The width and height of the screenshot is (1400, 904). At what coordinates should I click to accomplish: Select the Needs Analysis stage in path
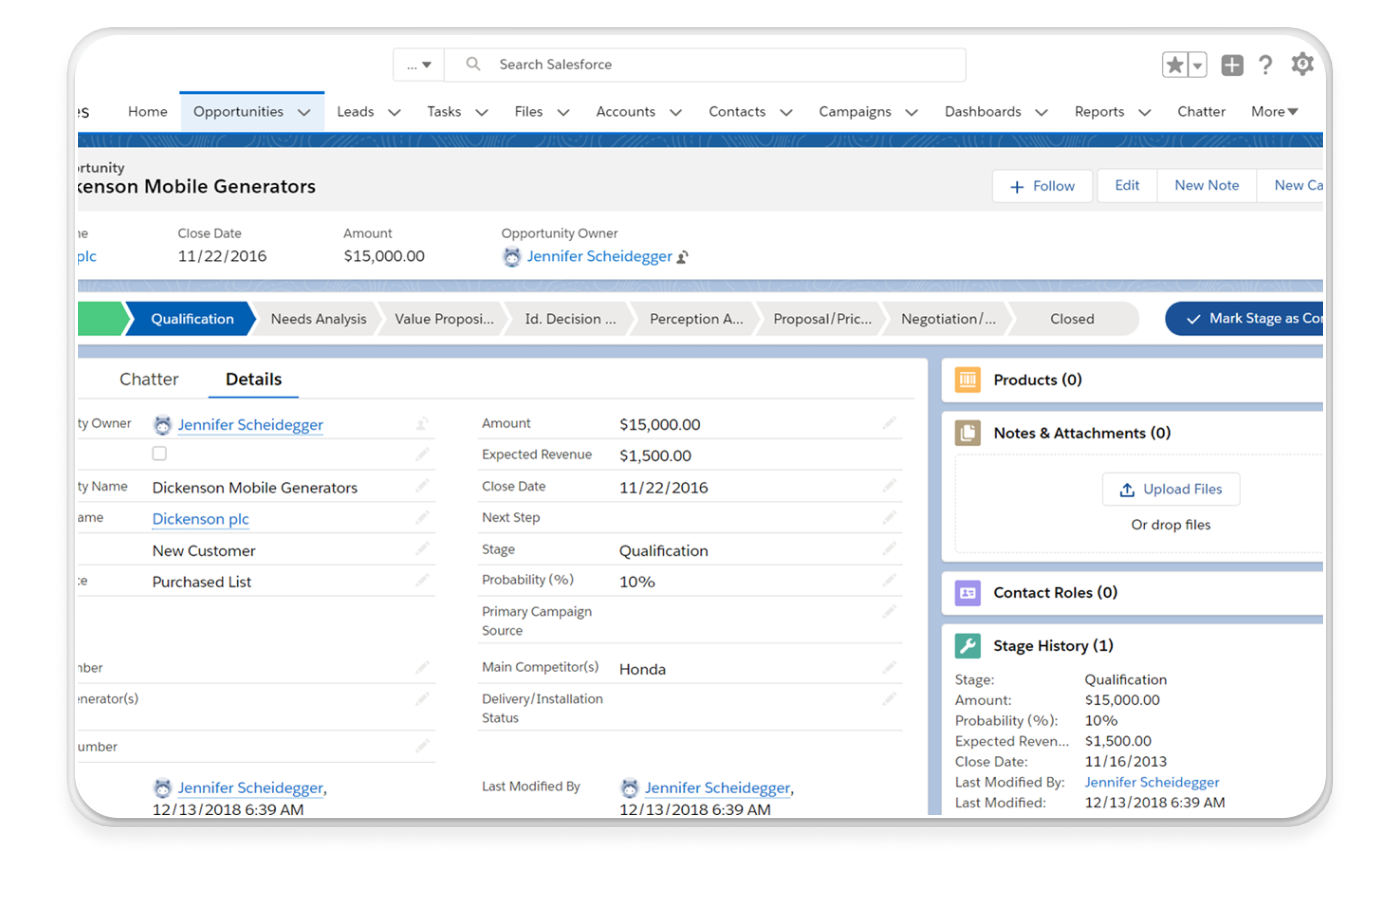click(318, 319)
